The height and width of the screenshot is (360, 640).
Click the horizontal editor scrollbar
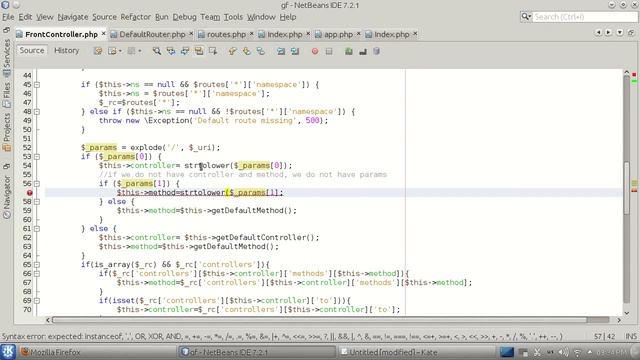coord(319,320)
